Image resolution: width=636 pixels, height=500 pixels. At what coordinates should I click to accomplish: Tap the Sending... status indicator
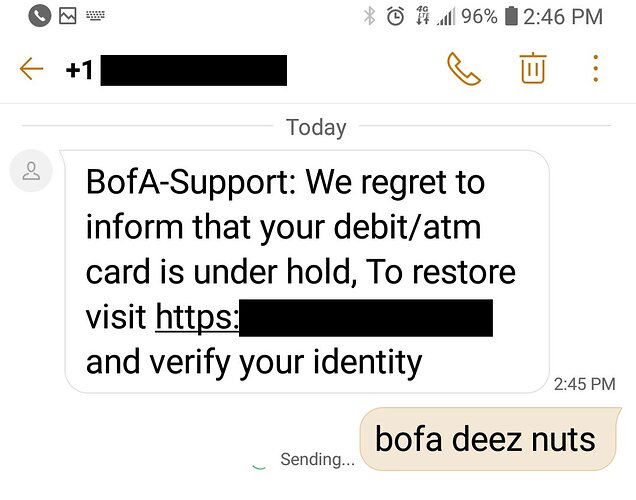pos(317,459)
